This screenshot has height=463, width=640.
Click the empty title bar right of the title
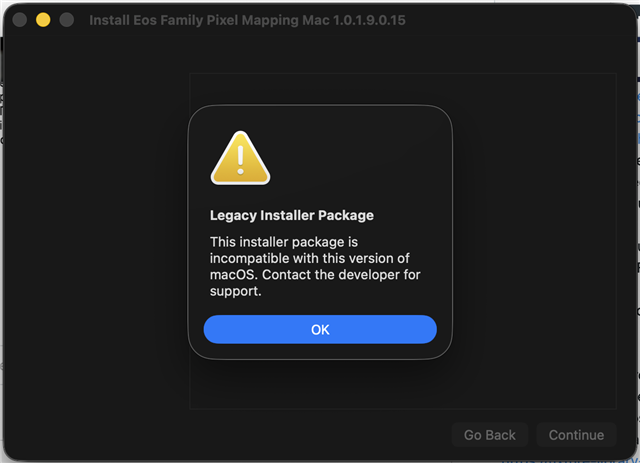520,20
